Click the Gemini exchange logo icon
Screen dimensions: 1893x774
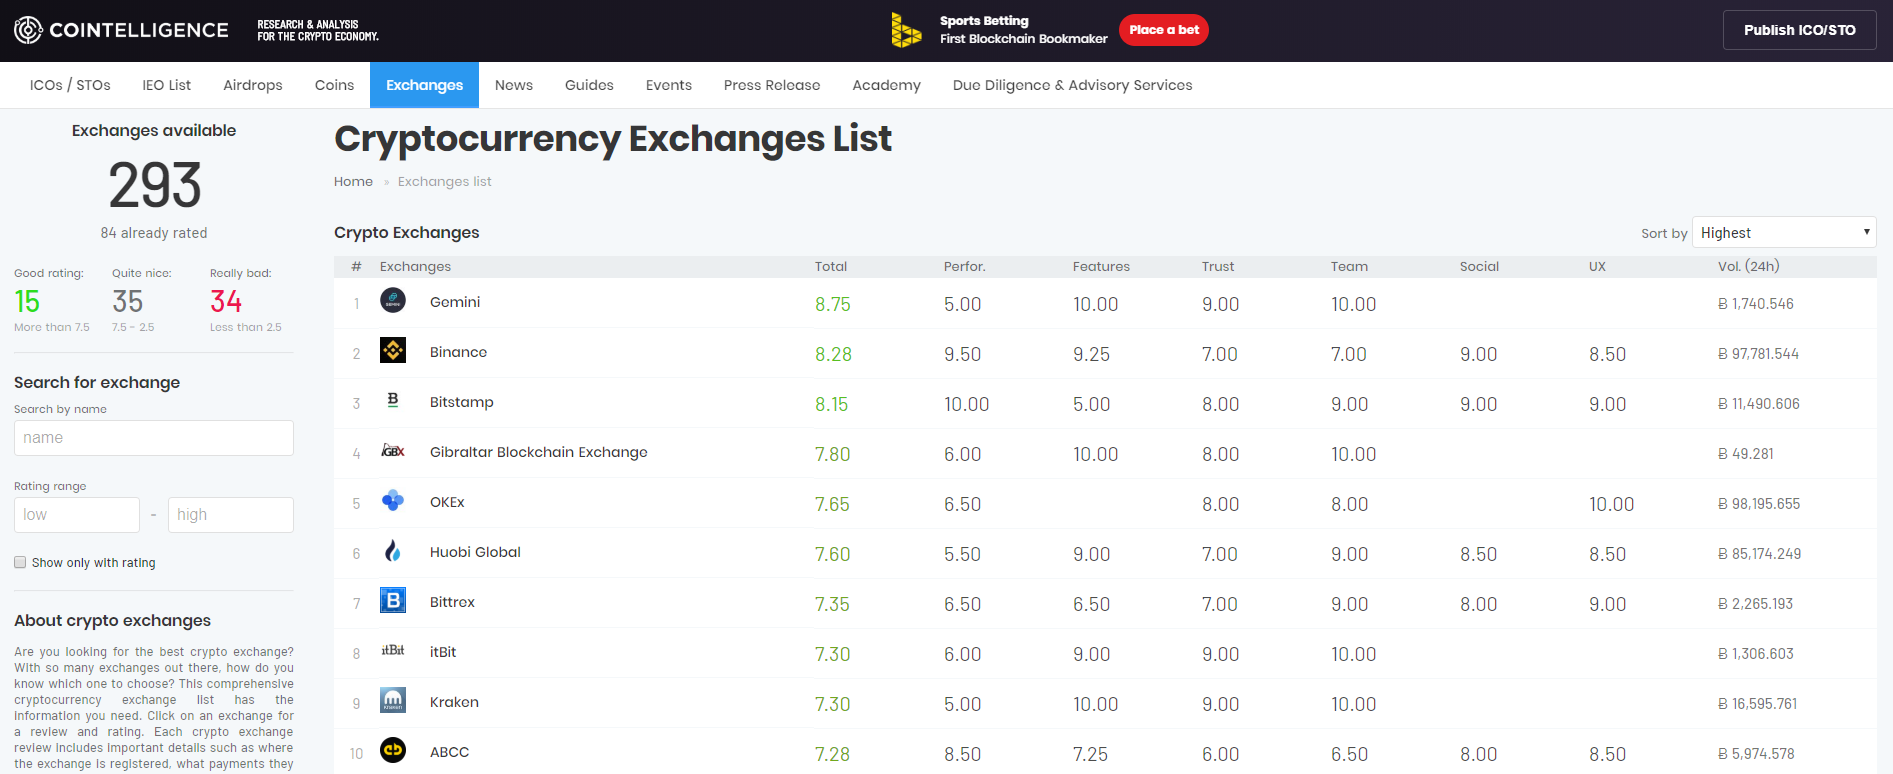pos(393,300)
